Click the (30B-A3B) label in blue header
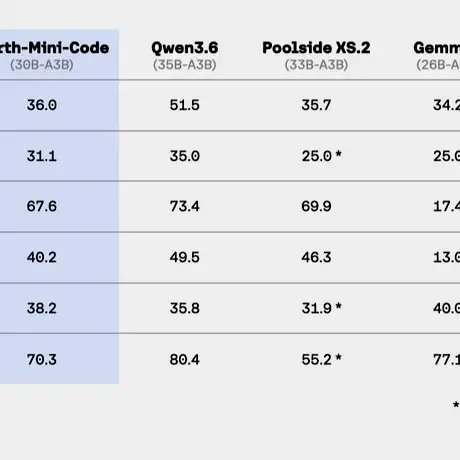Image resolution: width=460 pixels, height=460 pixels. point(42,65)
